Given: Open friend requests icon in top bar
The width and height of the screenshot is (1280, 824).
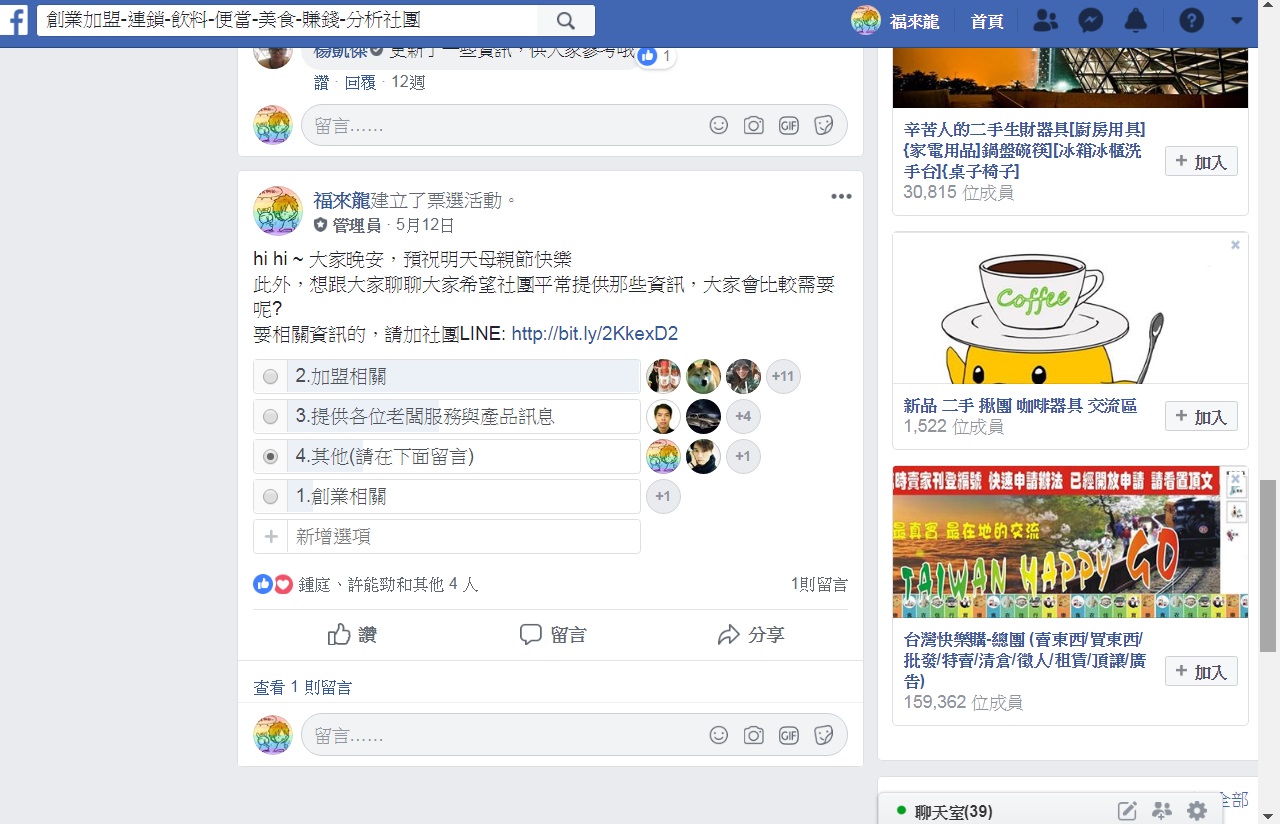Looking at the screenshot, I should tap(1046, 20).
